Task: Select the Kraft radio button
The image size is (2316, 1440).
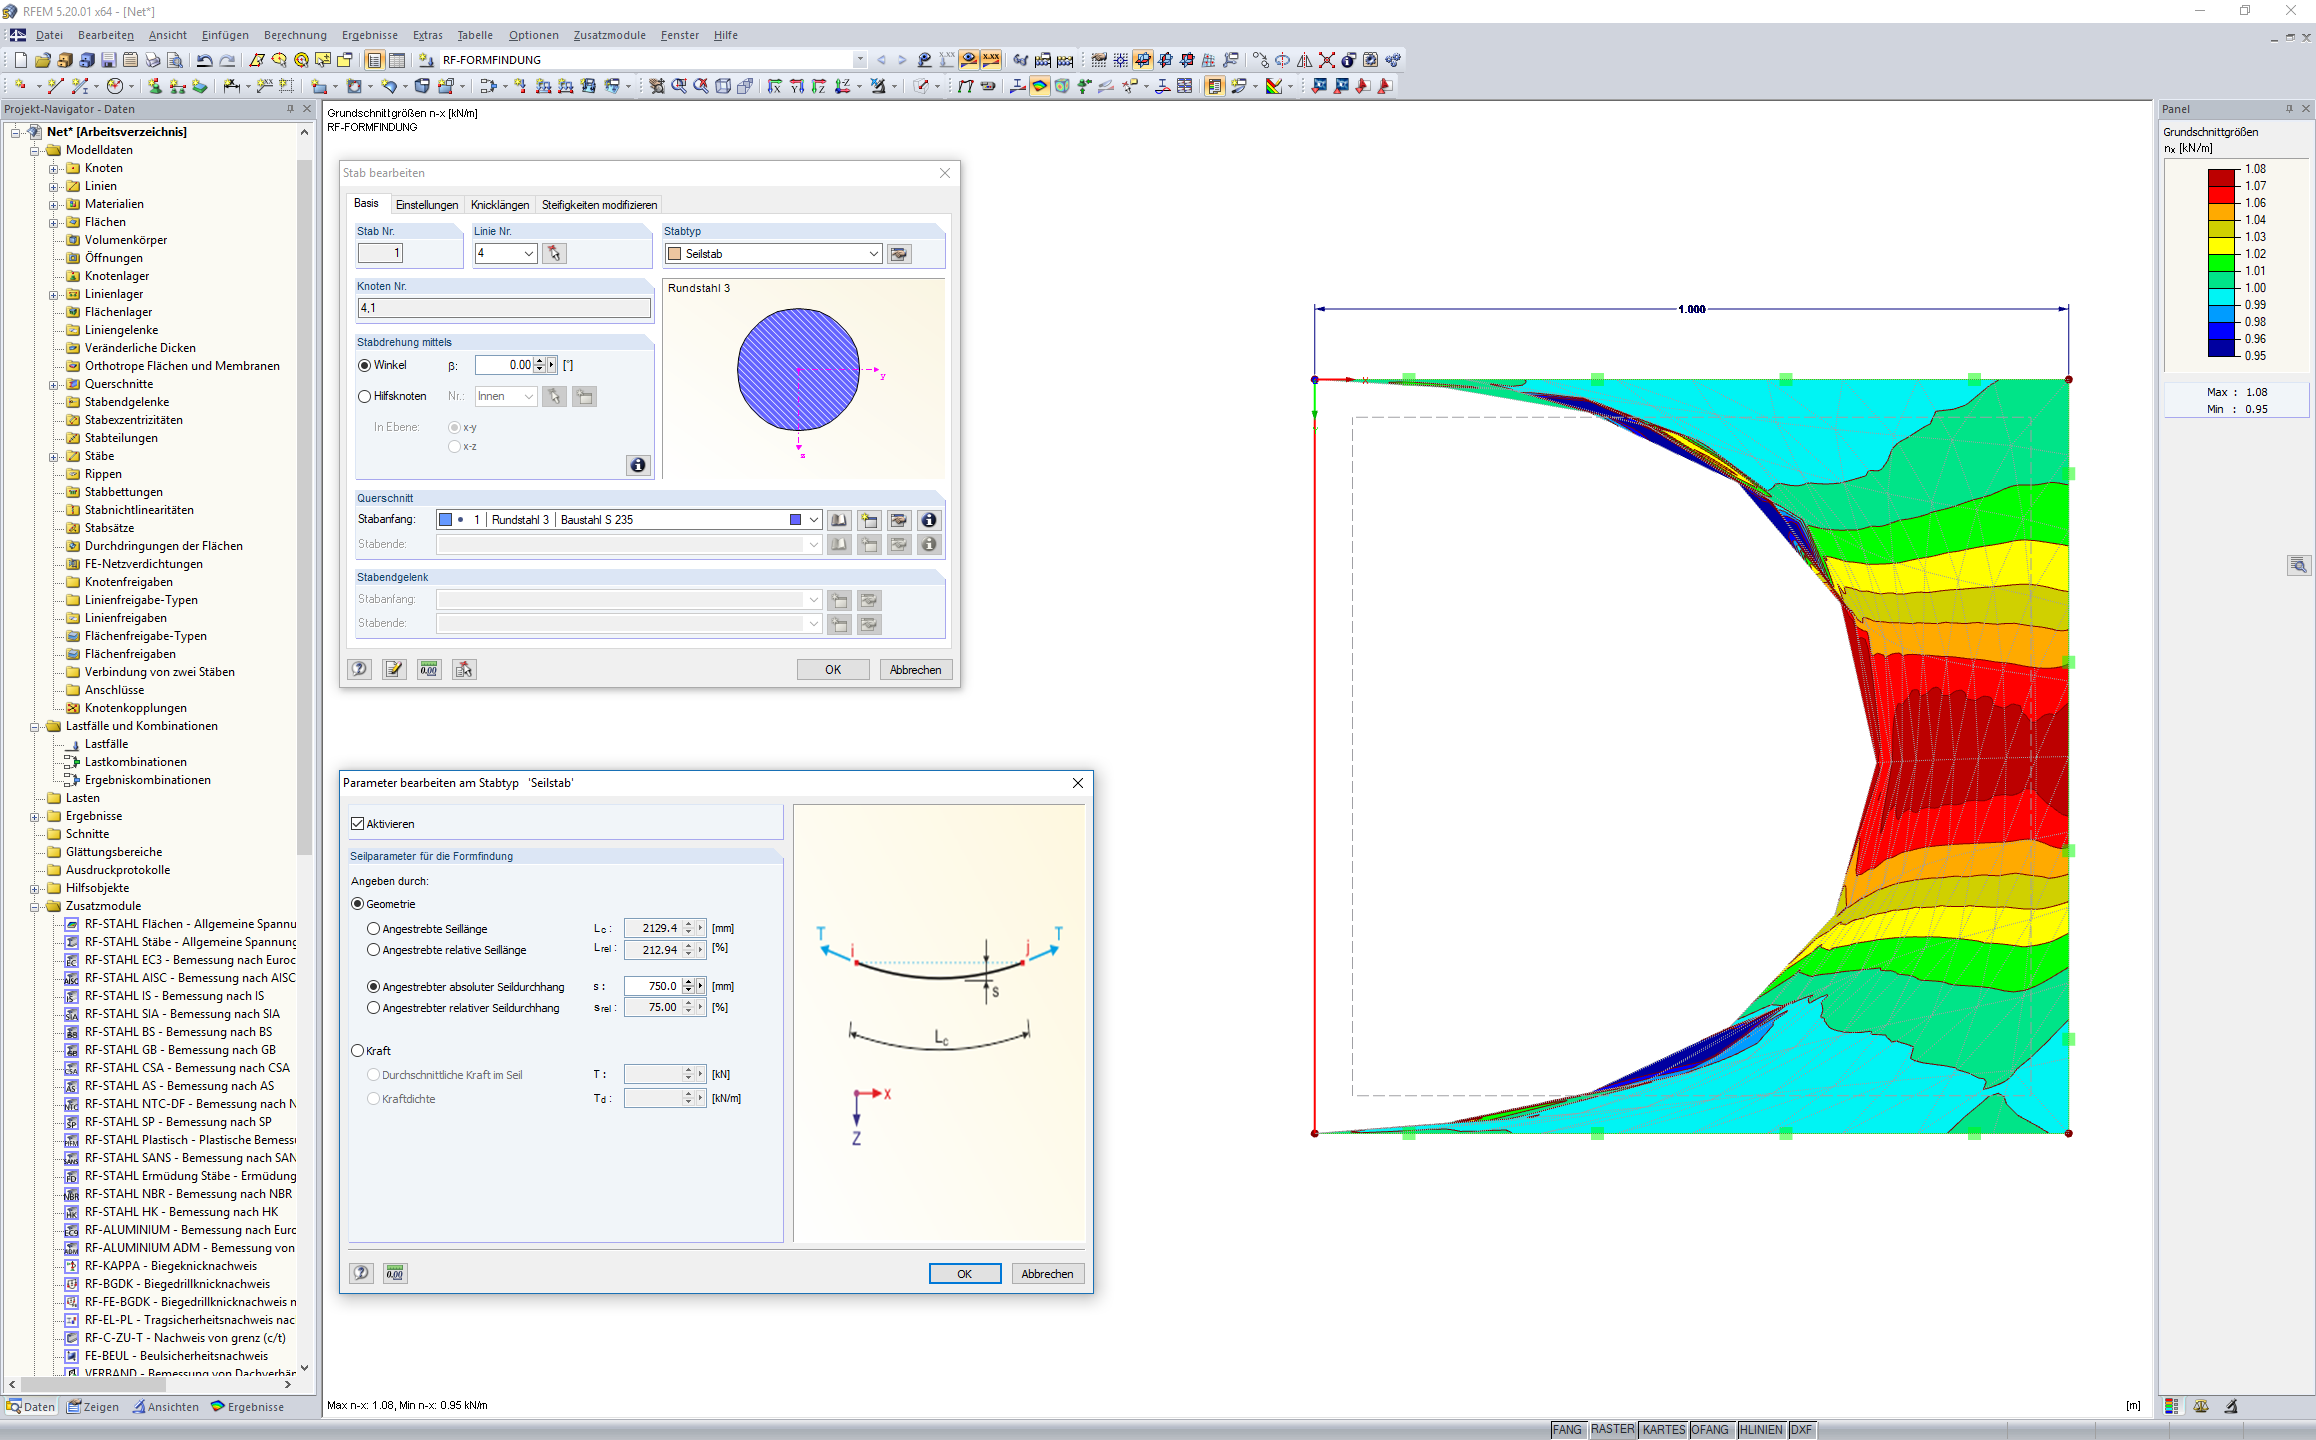Action: (358, 1051)
